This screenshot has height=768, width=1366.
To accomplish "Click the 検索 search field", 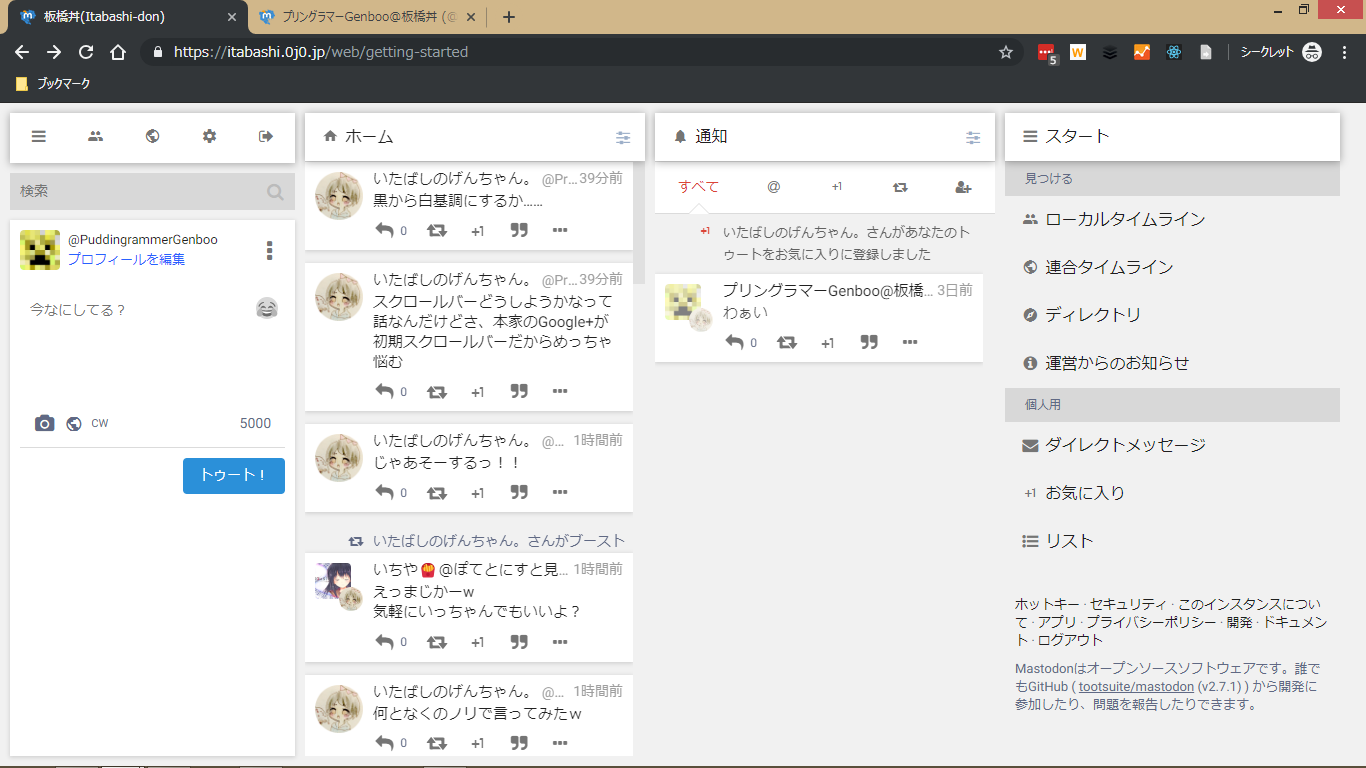I will (140, 191).
